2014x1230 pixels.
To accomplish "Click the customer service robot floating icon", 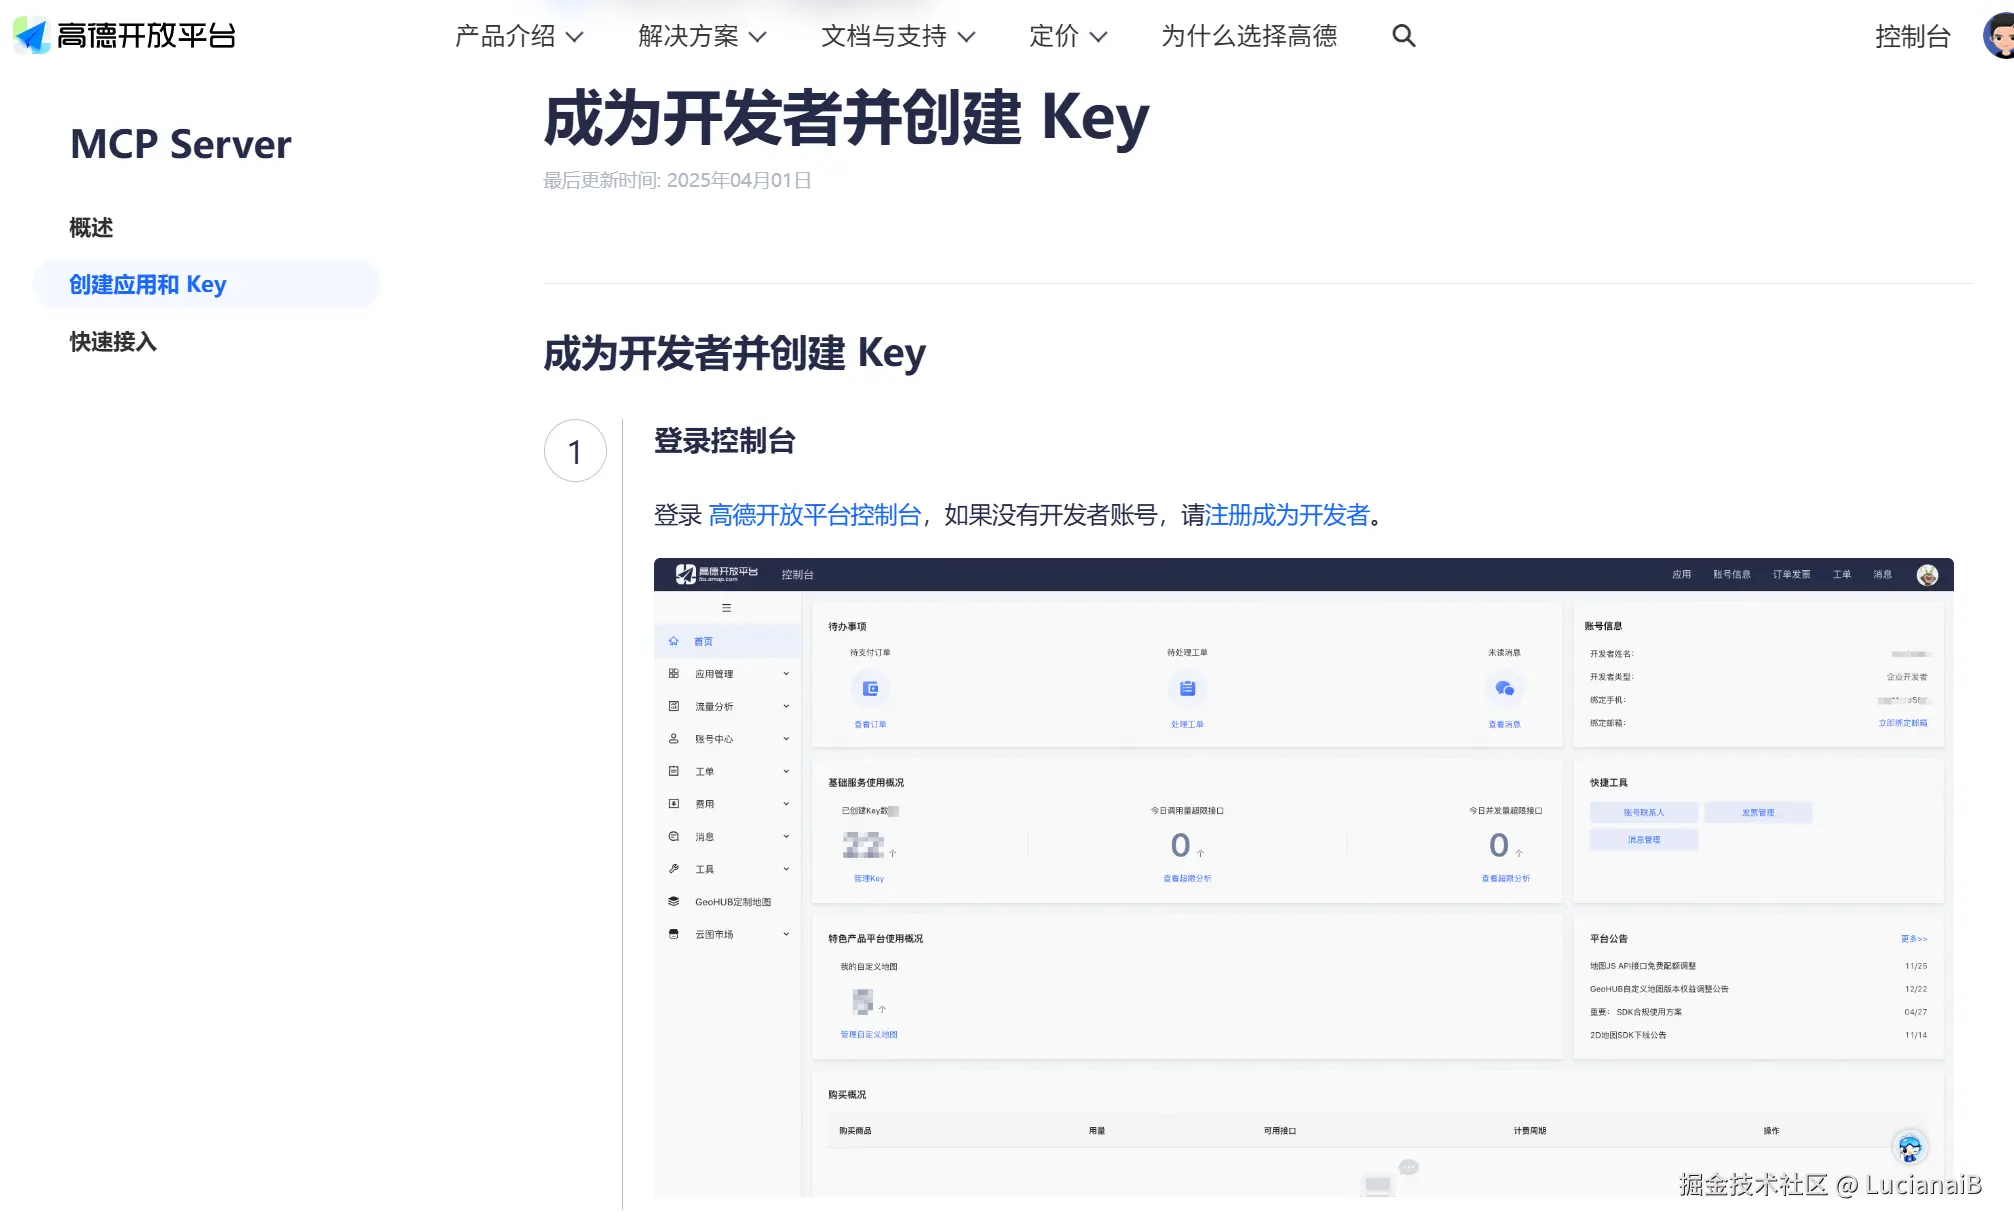I will click(1909, 1147).
